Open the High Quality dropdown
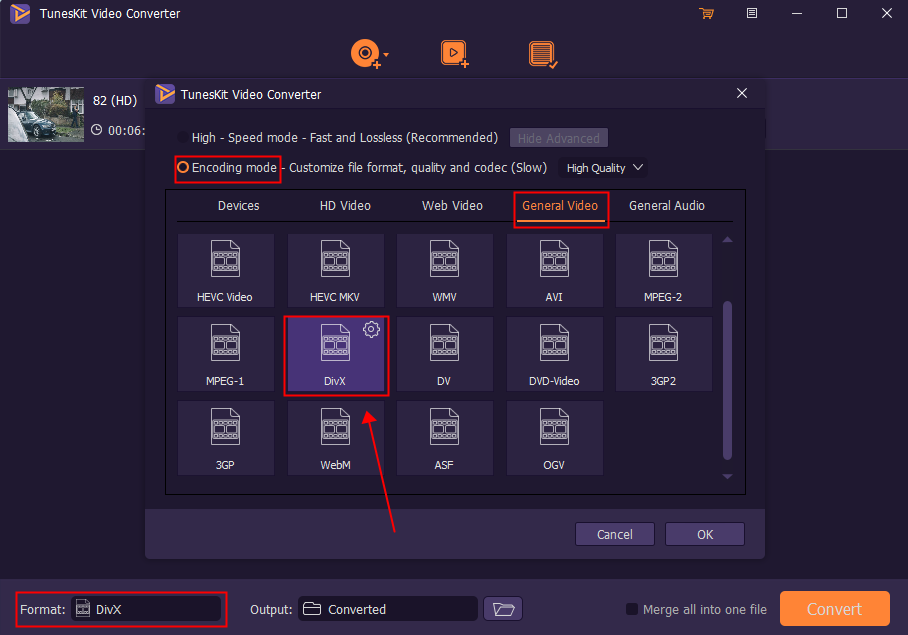 point(603,168)
